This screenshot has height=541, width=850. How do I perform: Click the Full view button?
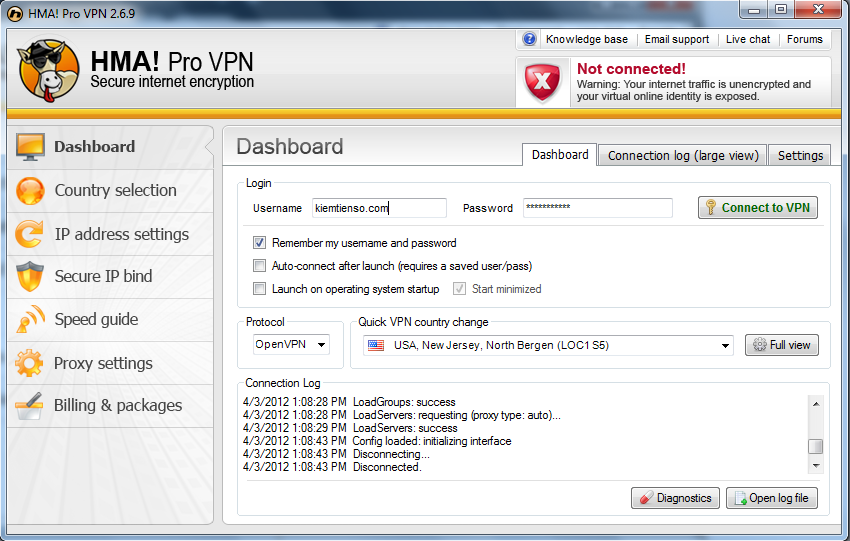click(782, 345)
